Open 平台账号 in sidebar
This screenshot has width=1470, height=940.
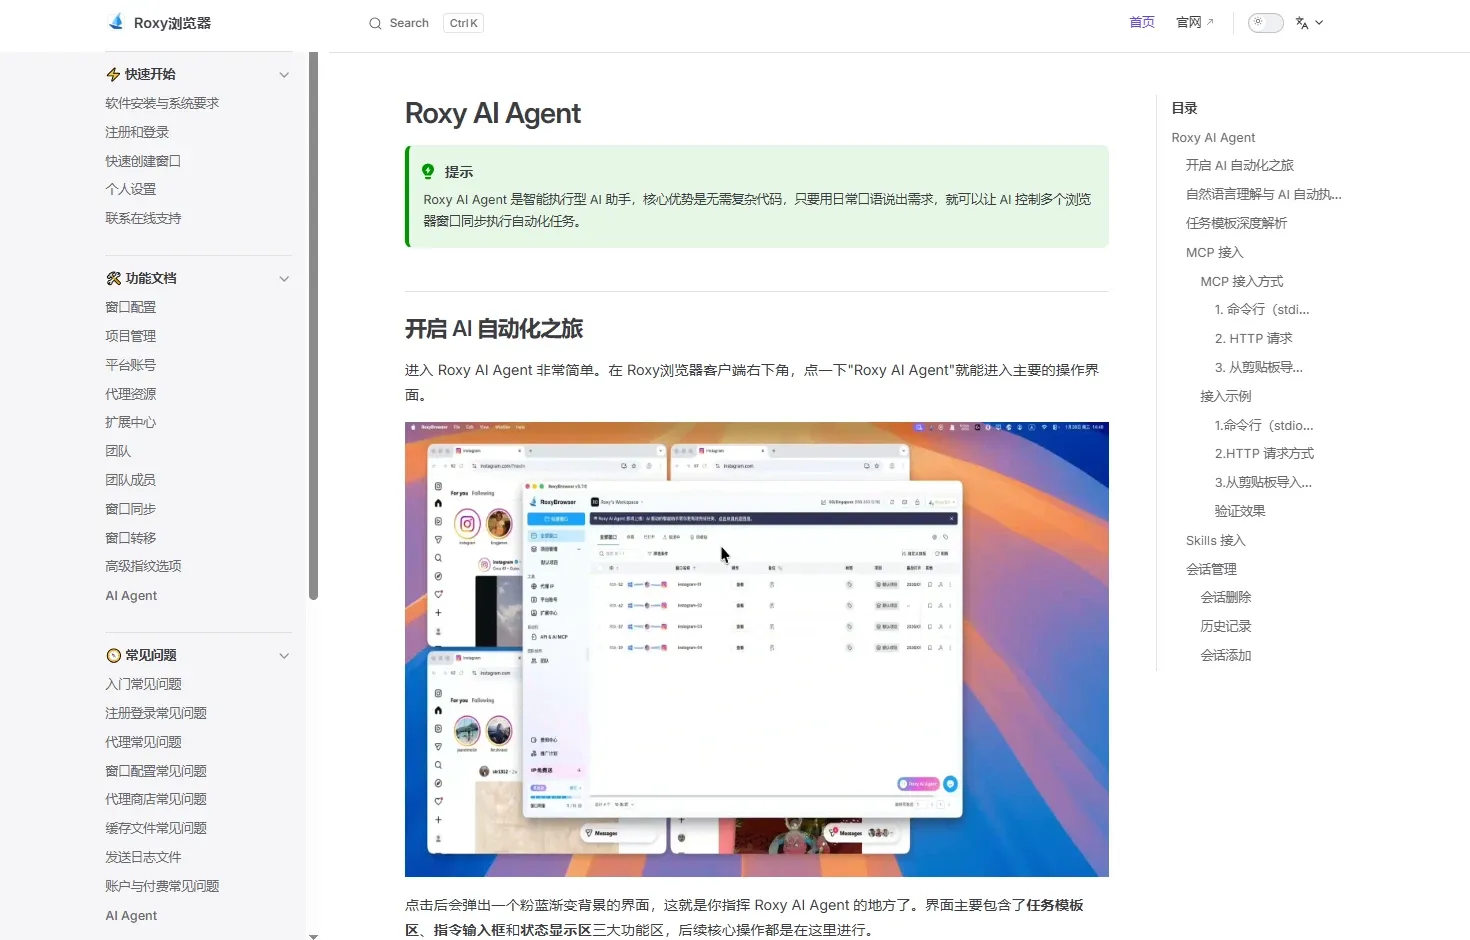[x=131, y=365]
